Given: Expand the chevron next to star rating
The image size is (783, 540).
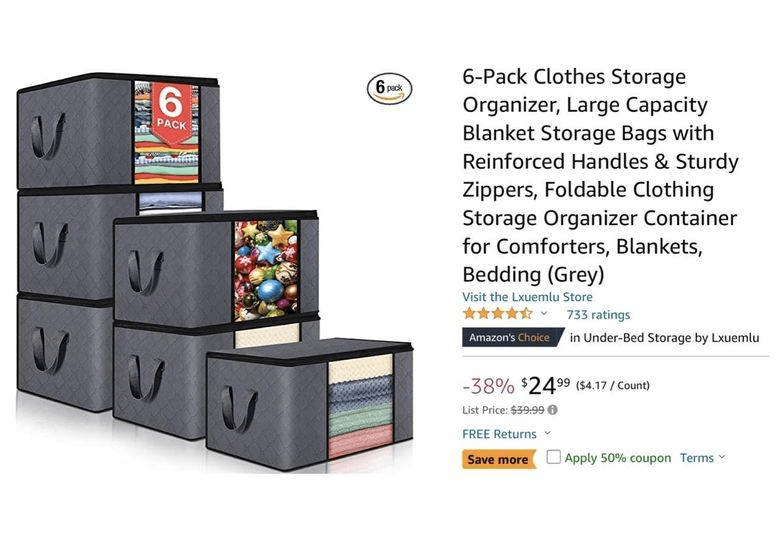Looking at the screenshot, I should click(544, 314).
